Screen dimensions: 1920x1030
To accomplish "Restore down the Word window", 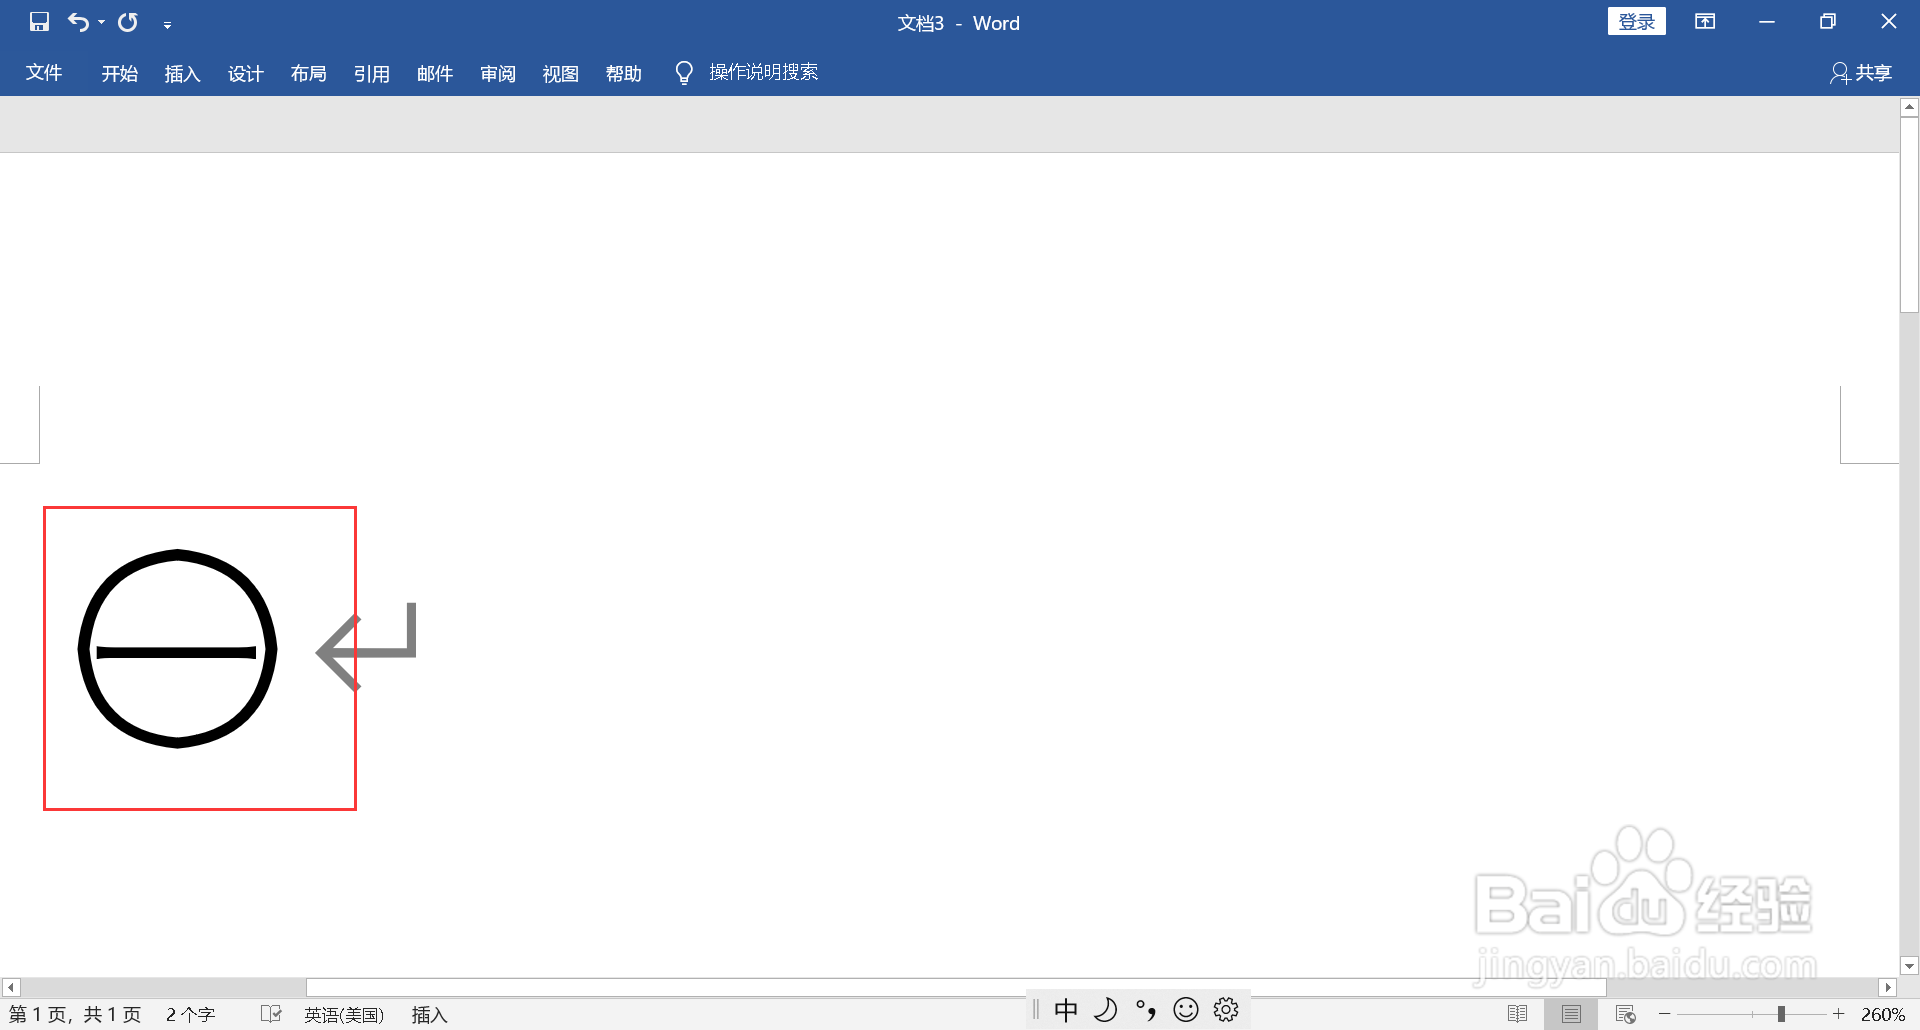I will (1828, 22).
